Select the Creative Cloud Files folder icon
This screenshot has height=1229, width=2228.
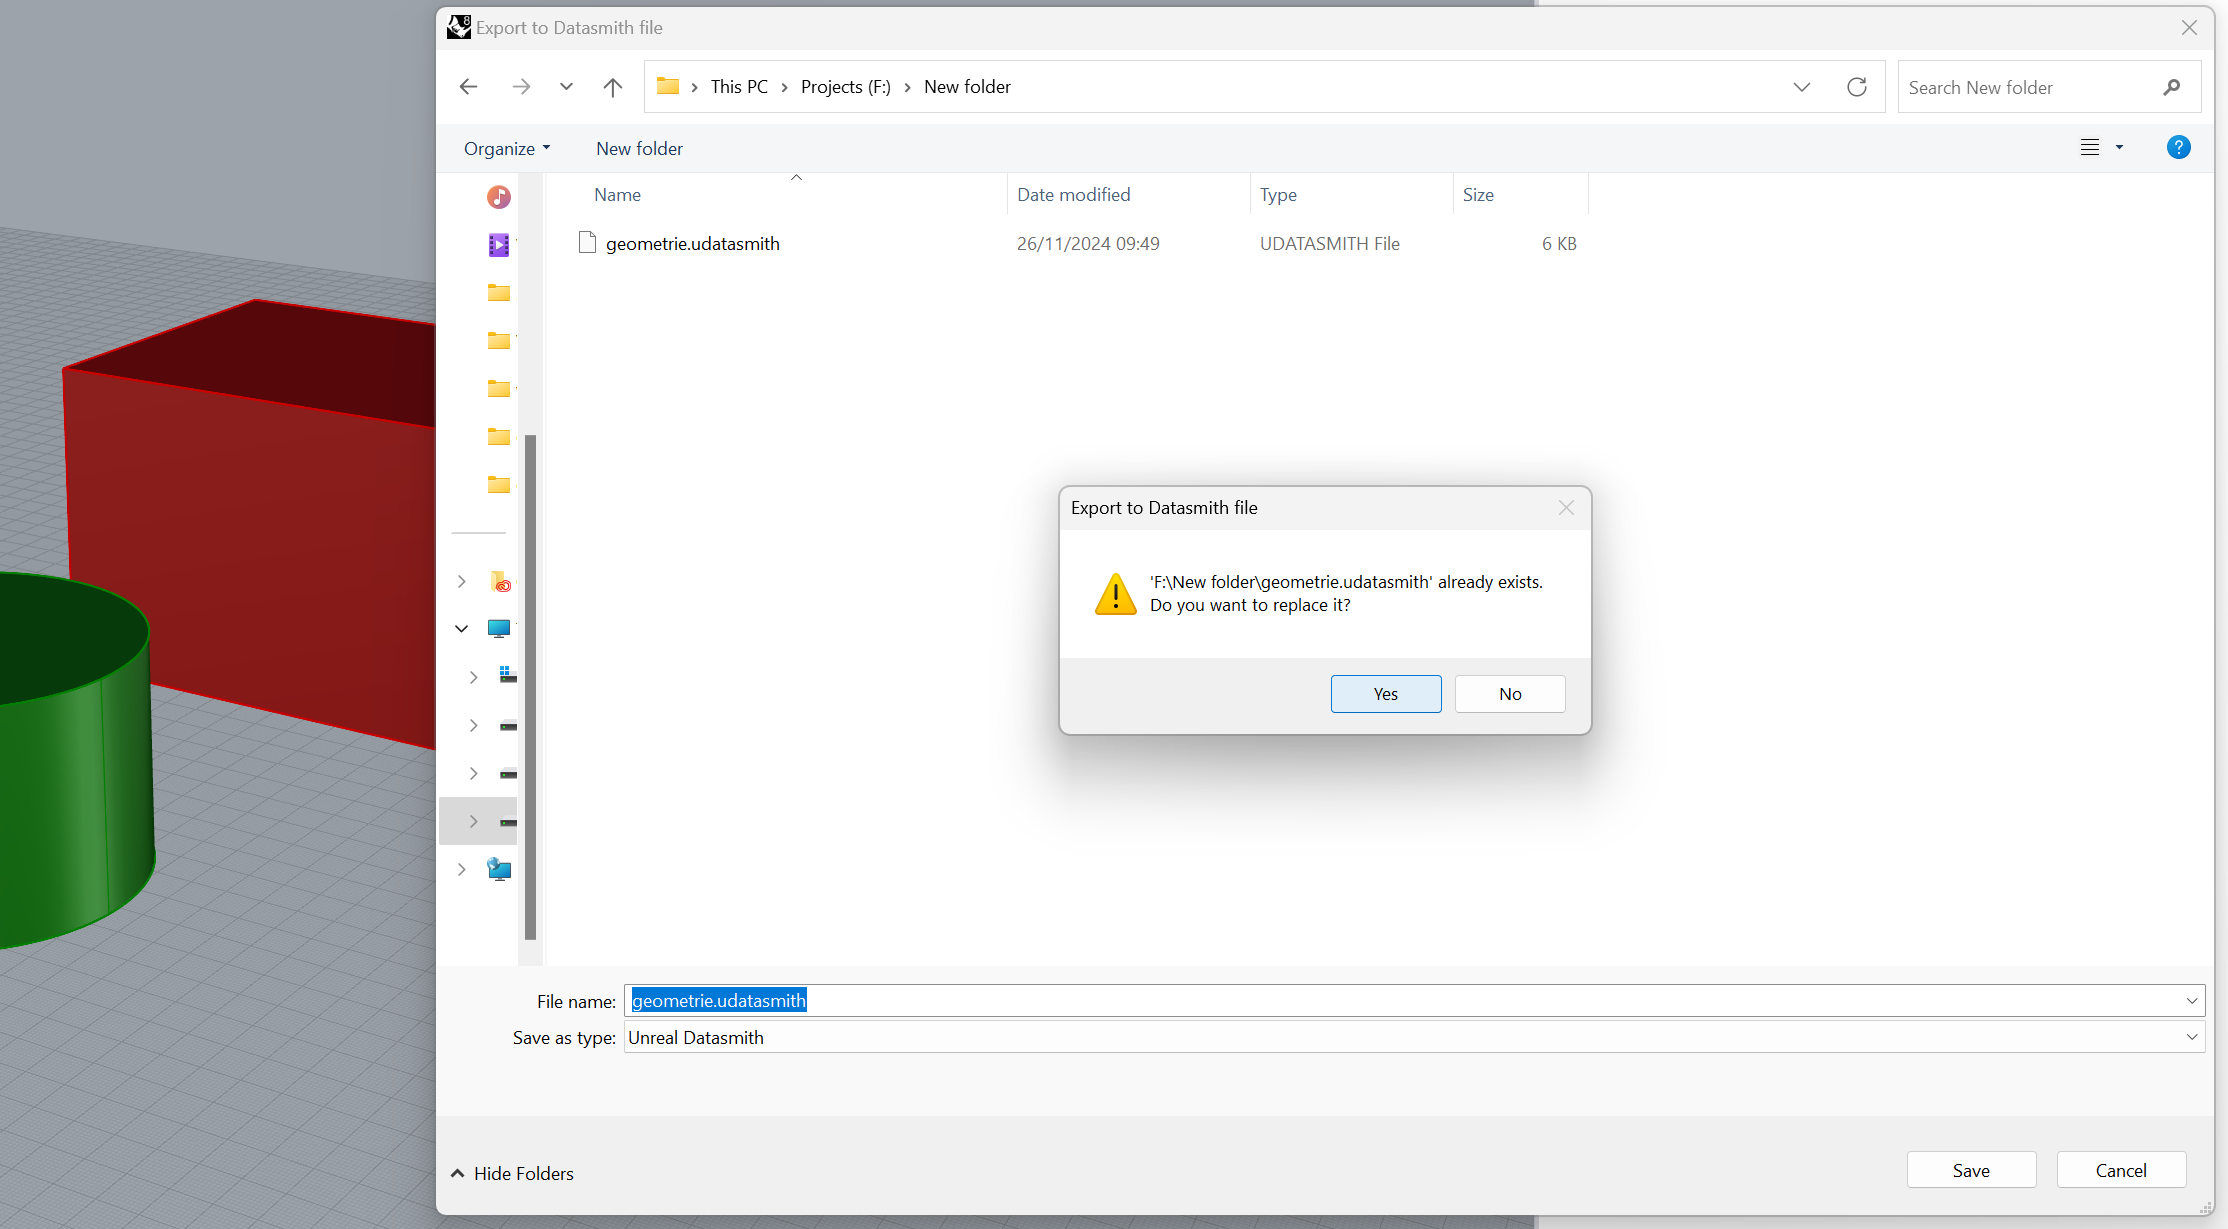(500, 581)
